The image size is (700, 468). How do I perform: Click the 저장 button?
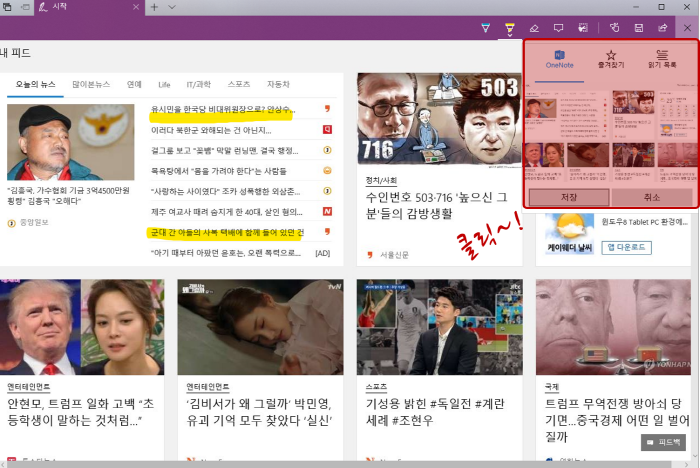569,197
